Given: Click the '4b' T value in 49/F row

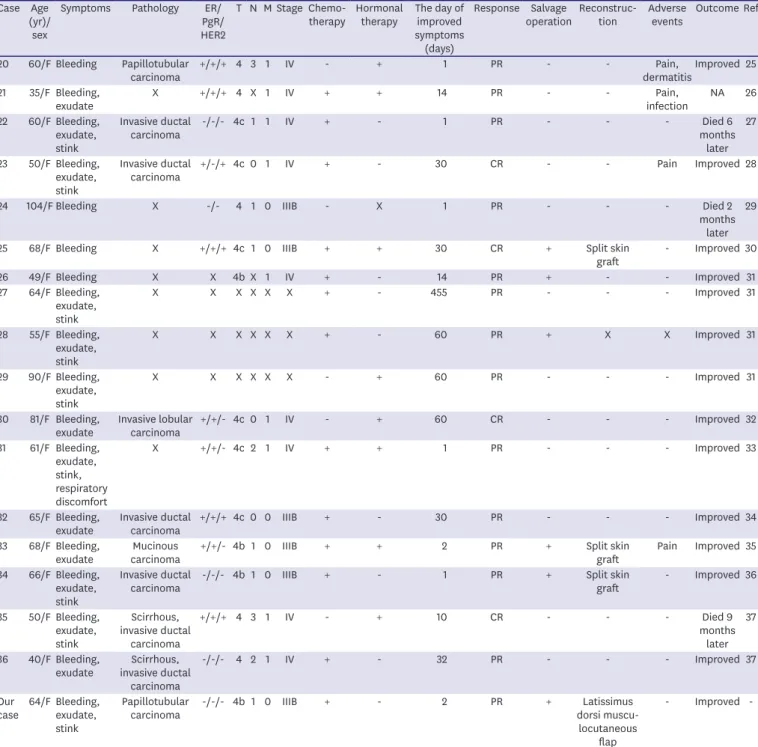Looking at the screenshot, I should coord(239,277).
